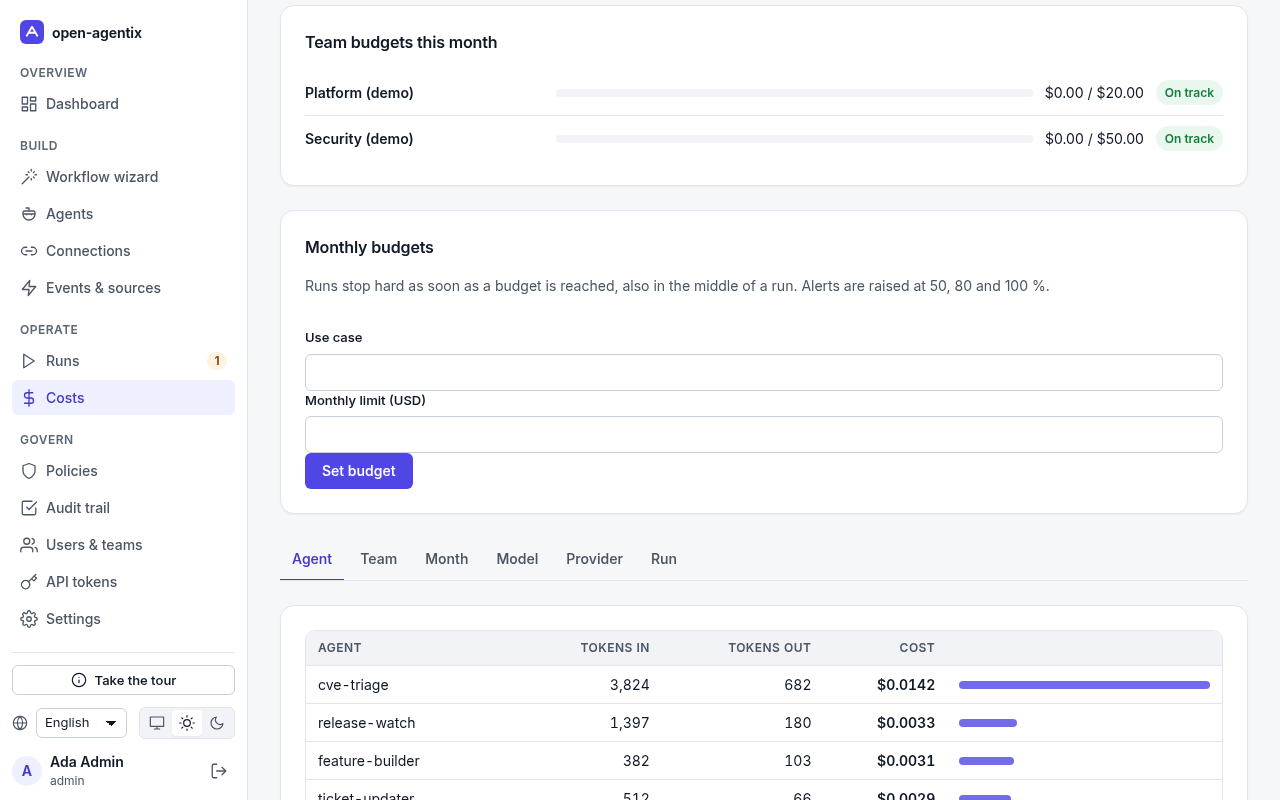The height and width of the screenshot is (800, 1280).
Task: Click the info icon in Take the tour
Action: click(x=79, y=680)
